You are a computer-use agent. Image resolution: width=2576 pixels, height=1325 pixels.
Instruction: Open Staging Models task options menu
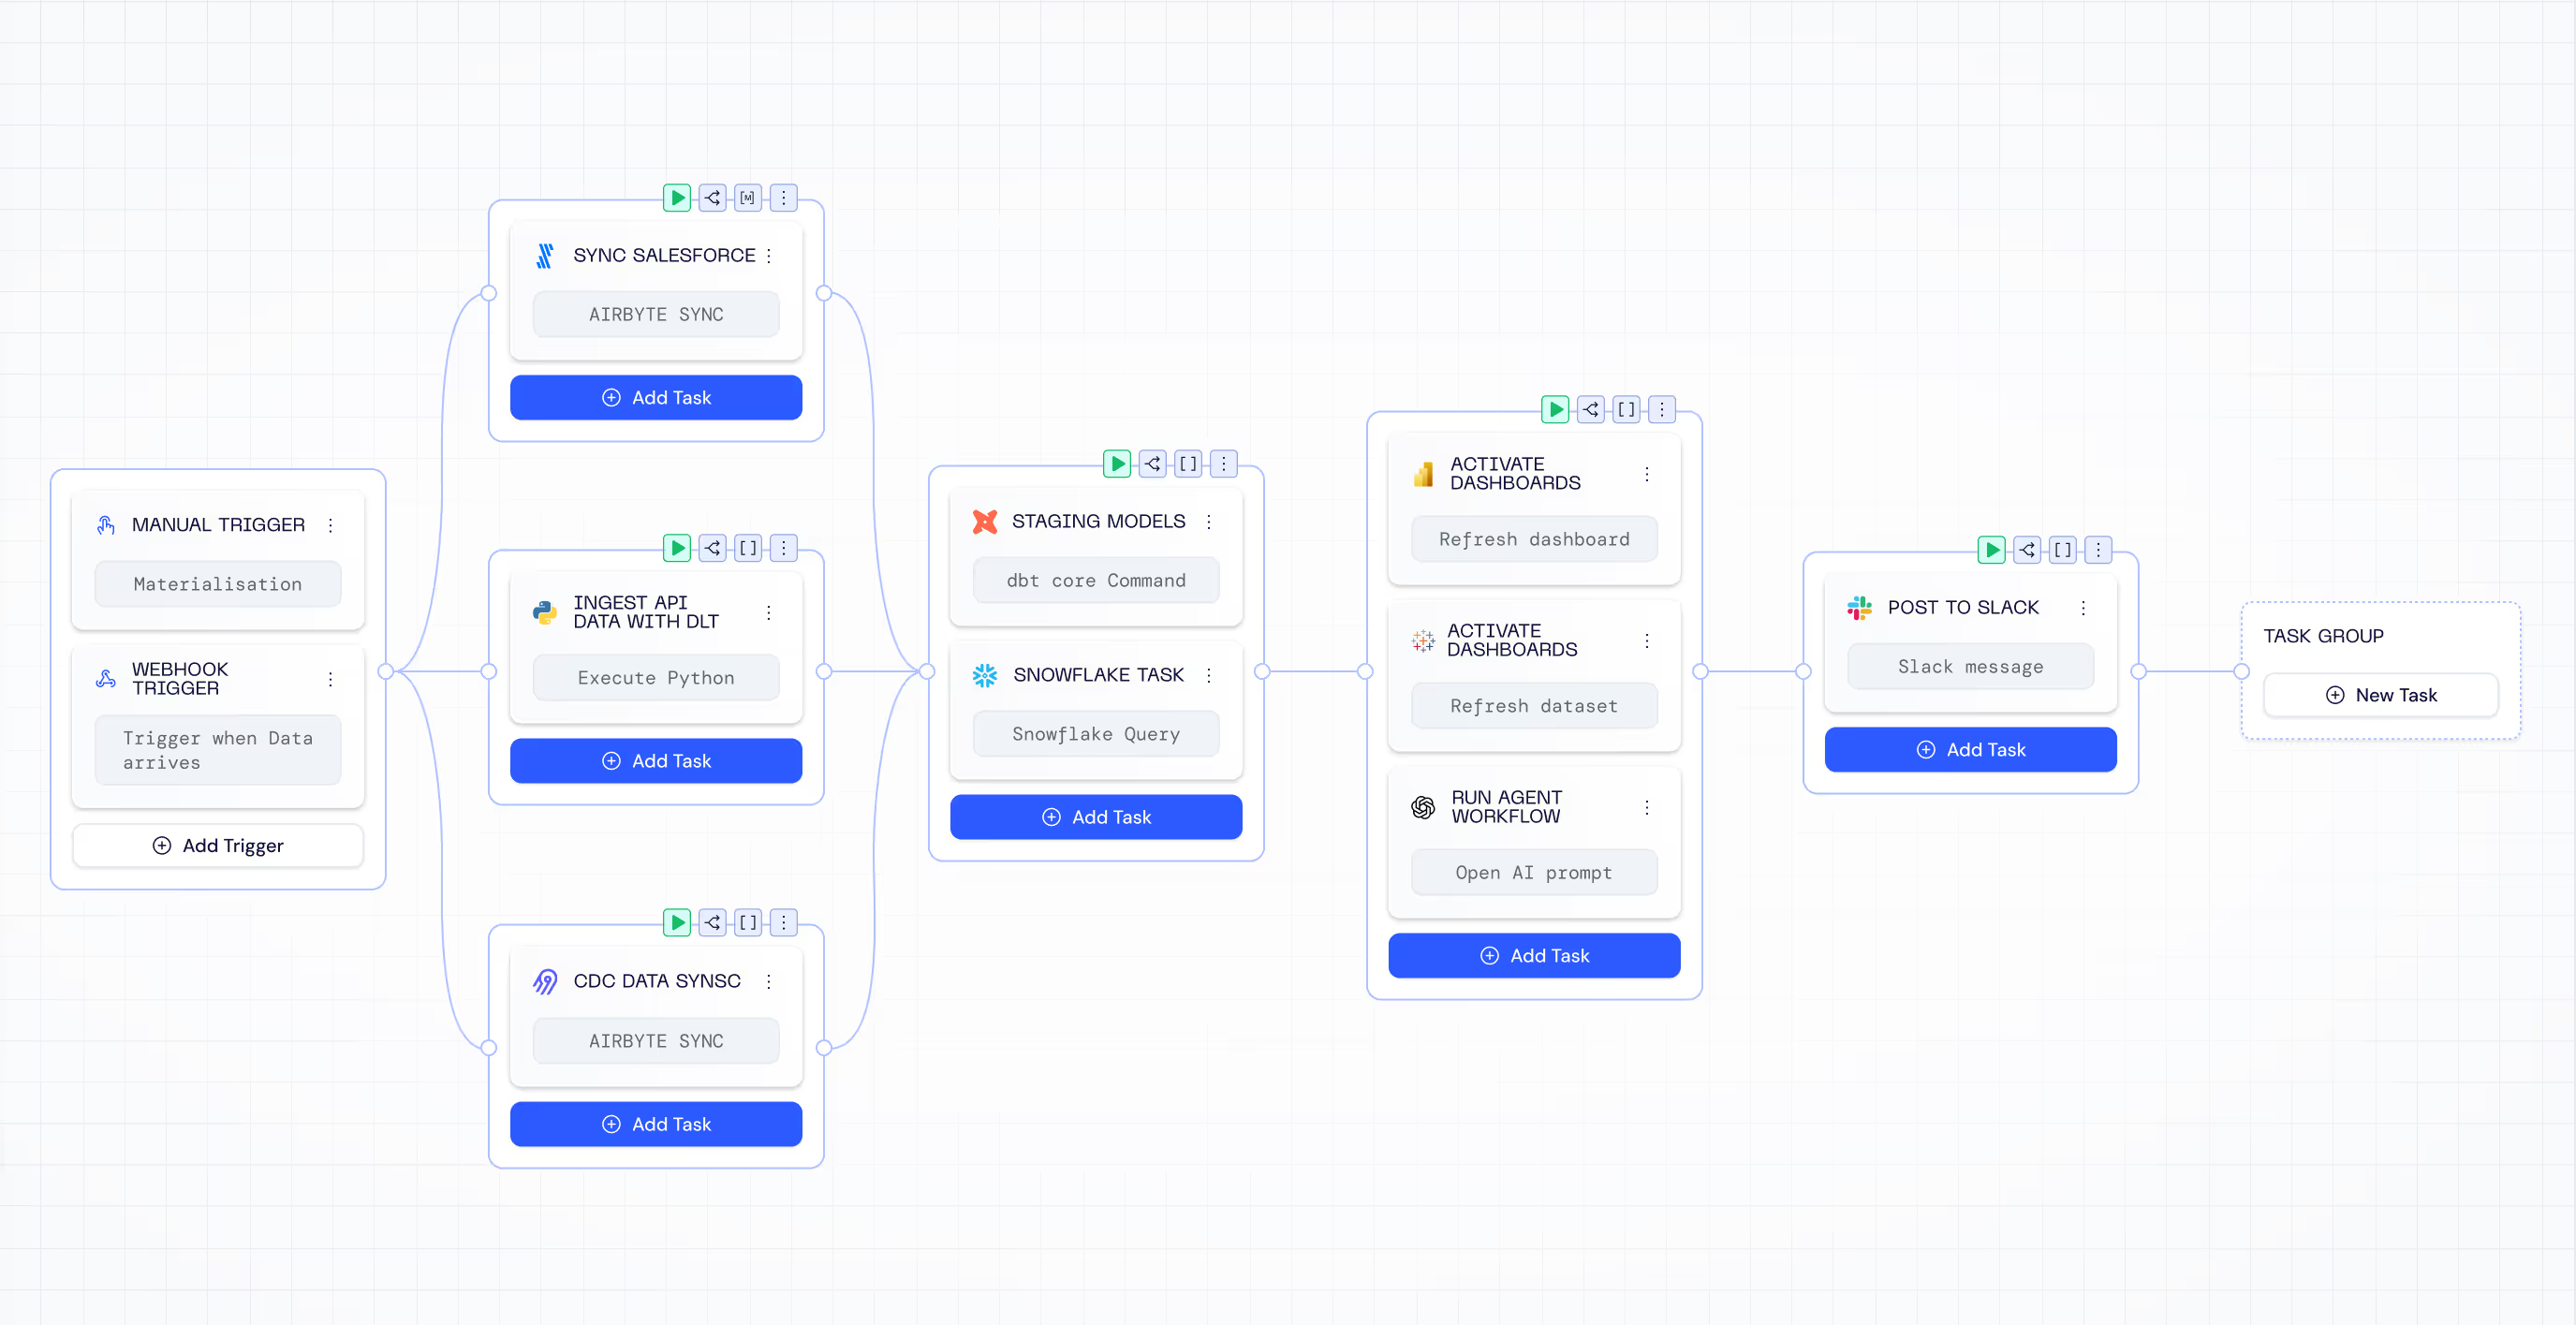coord(1208,521)
